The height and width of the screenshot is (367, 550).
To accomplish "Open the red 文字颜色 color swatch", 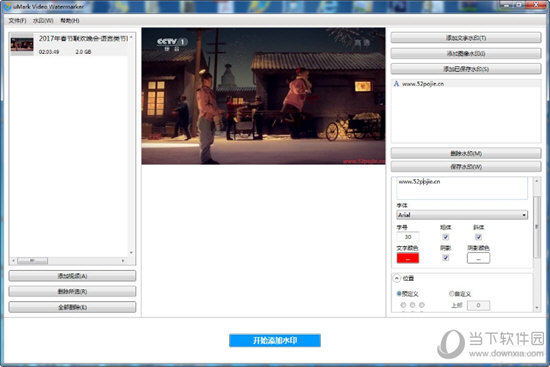I will (x=408, y=258).
